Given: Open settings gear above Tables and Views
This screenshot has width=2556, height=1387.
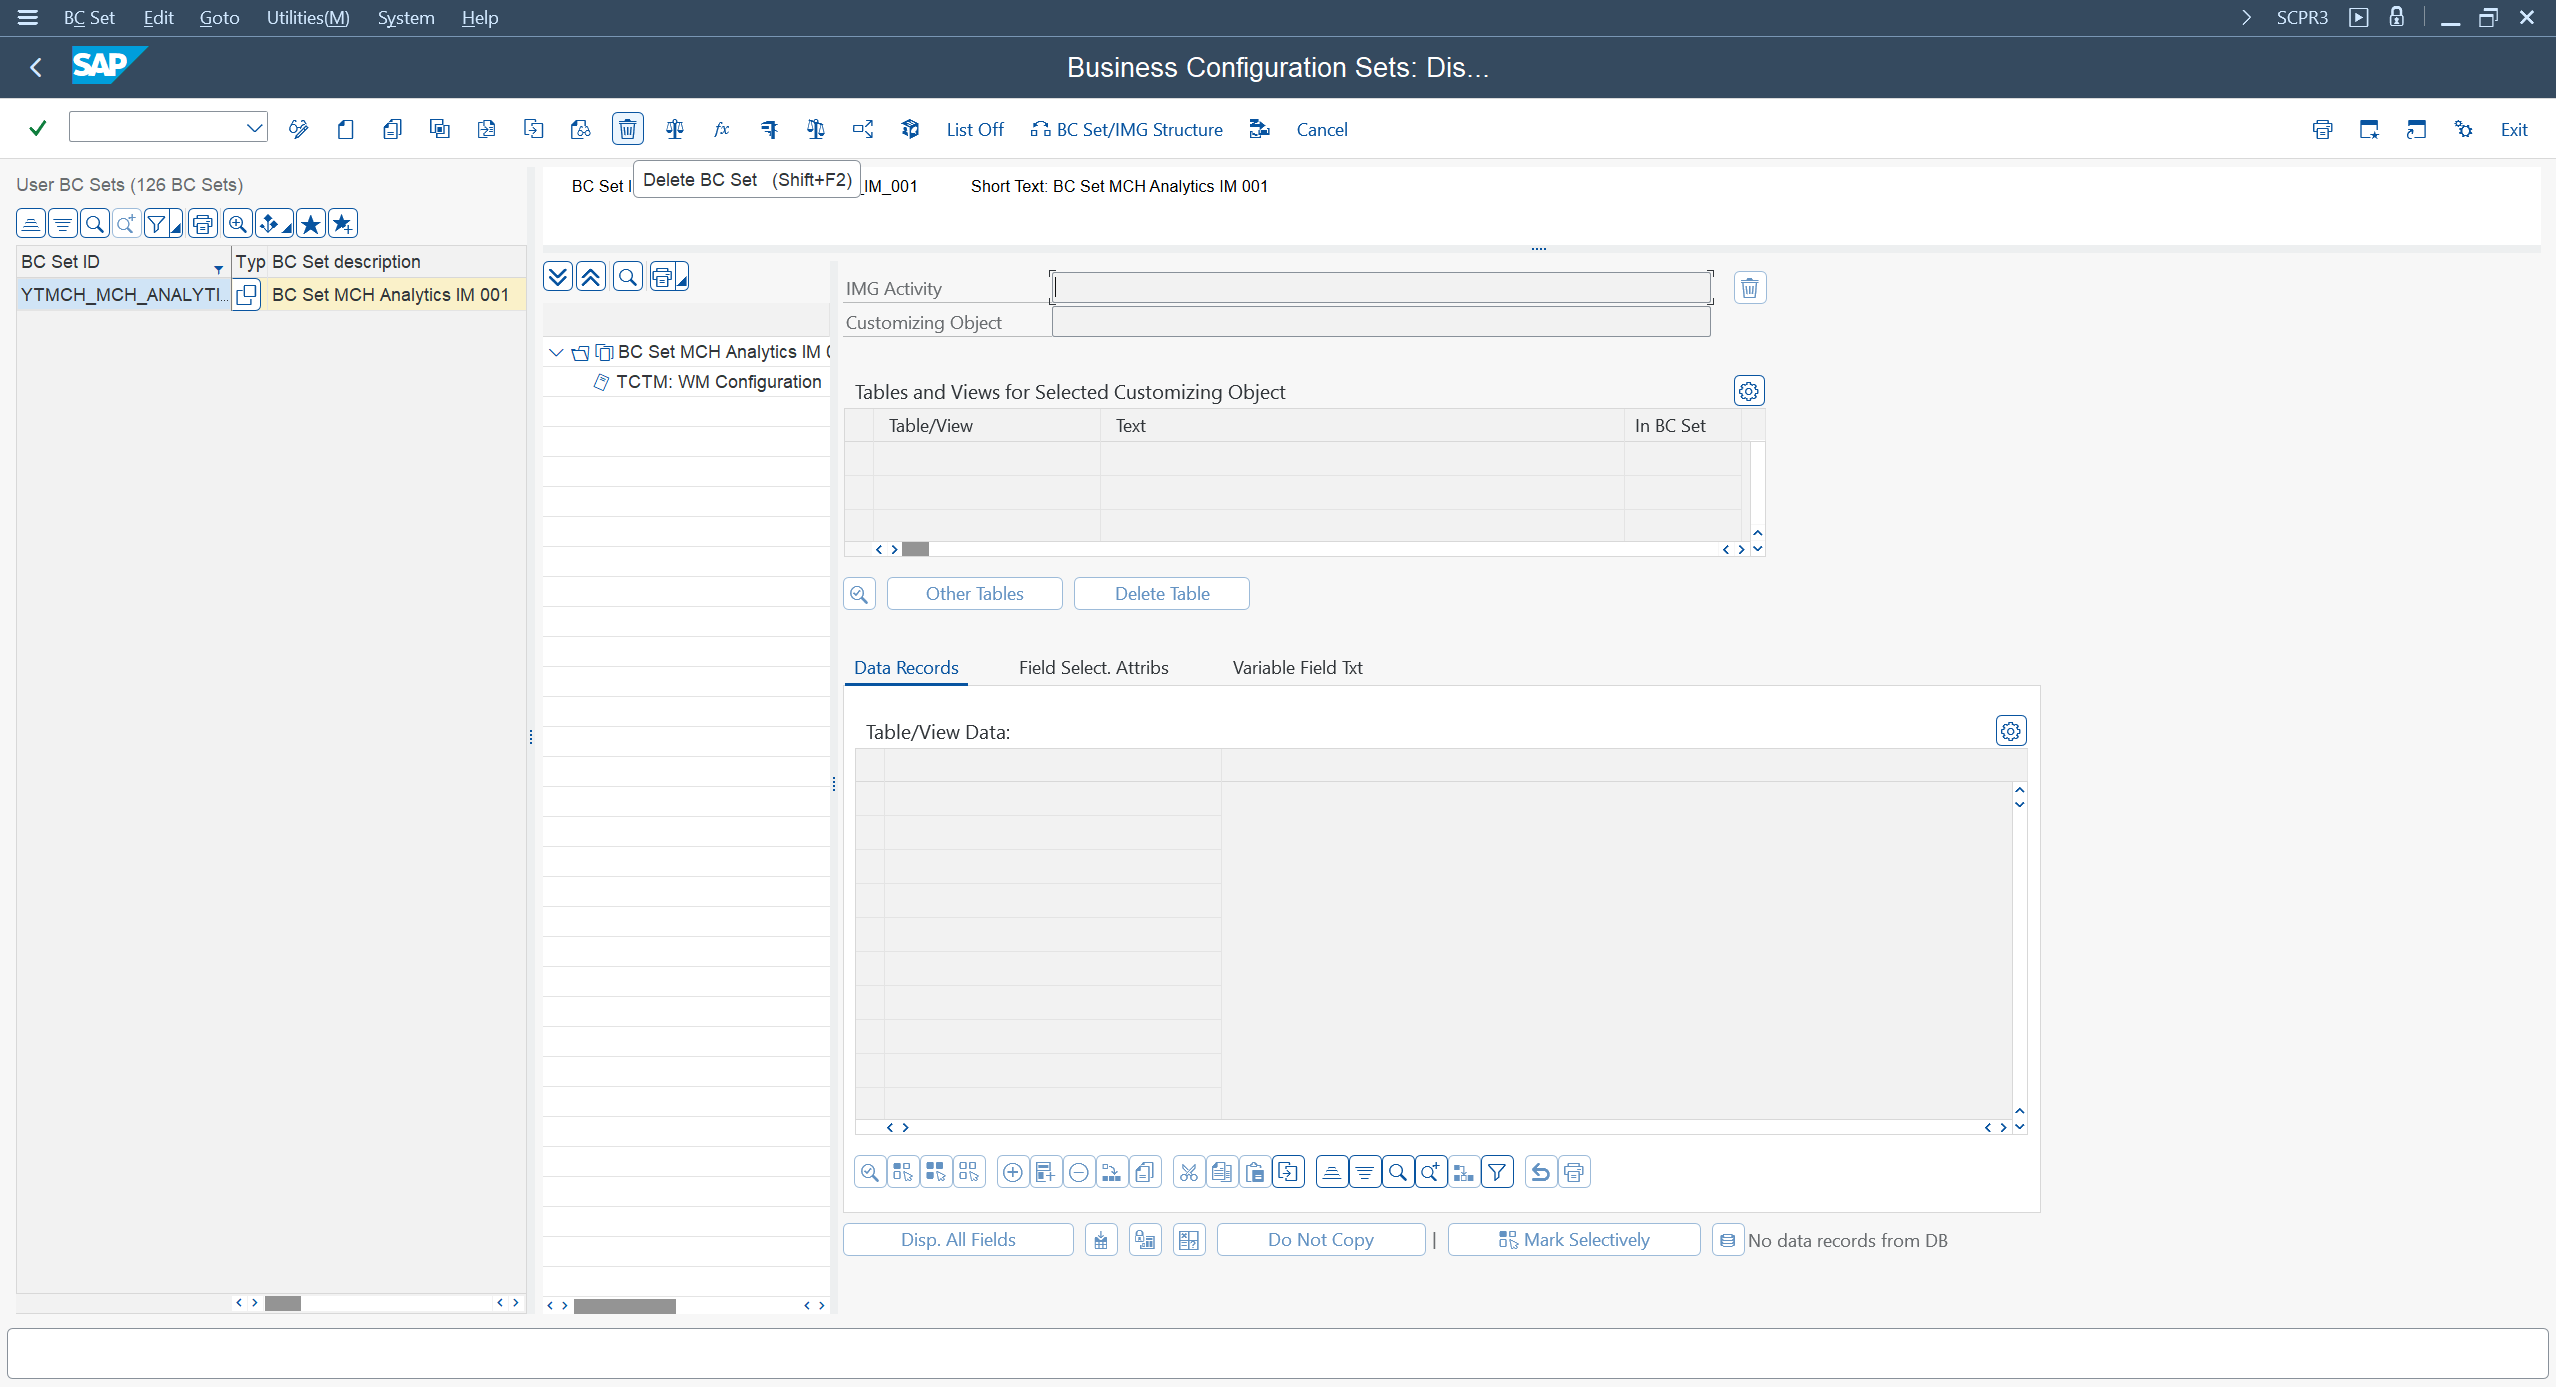Looking at the screenshot, I should click(1748, 391).
